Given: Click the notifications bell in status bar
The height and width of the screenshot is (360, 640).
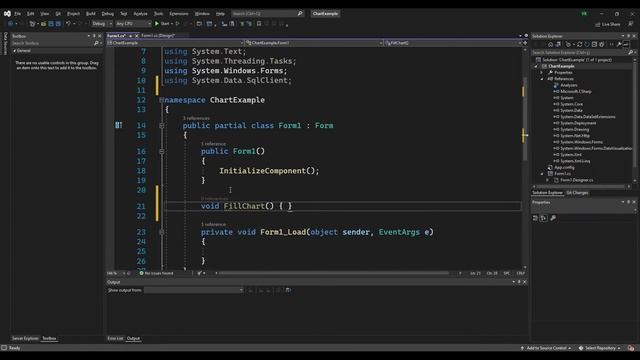Looking at the screenshot, I should click(x=631, y=348).
